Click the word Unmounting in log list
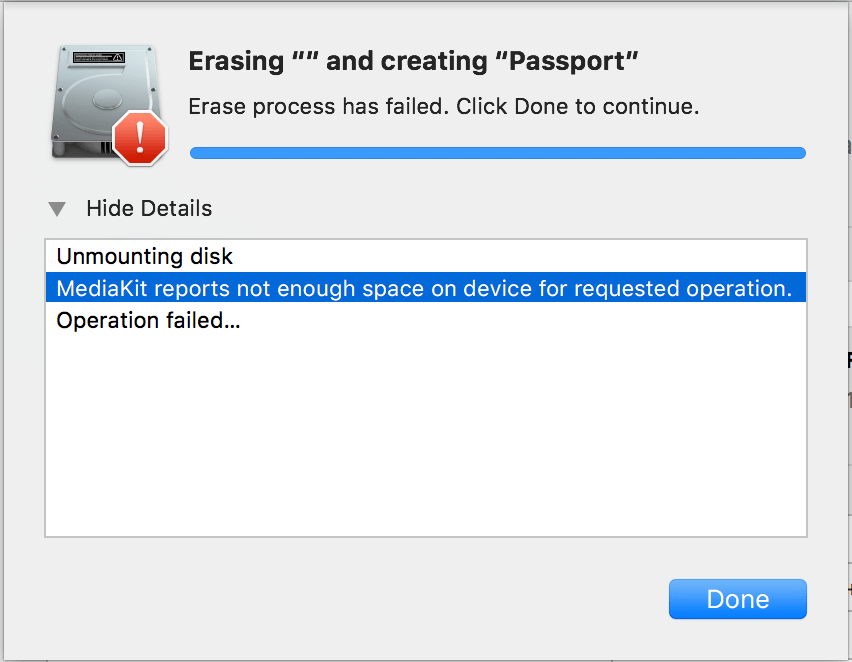 click(x=120, y=257)
